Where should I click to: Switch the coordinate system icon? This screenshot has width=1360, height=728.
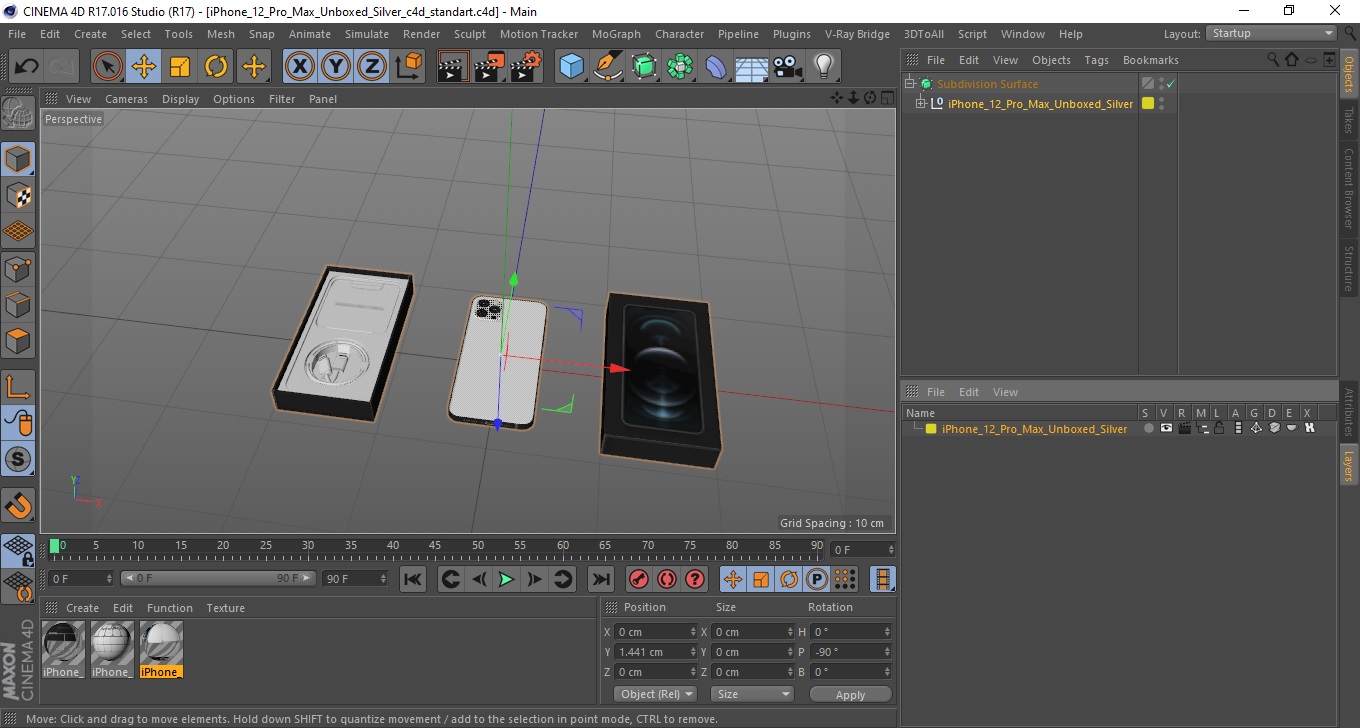click(408, 67)
